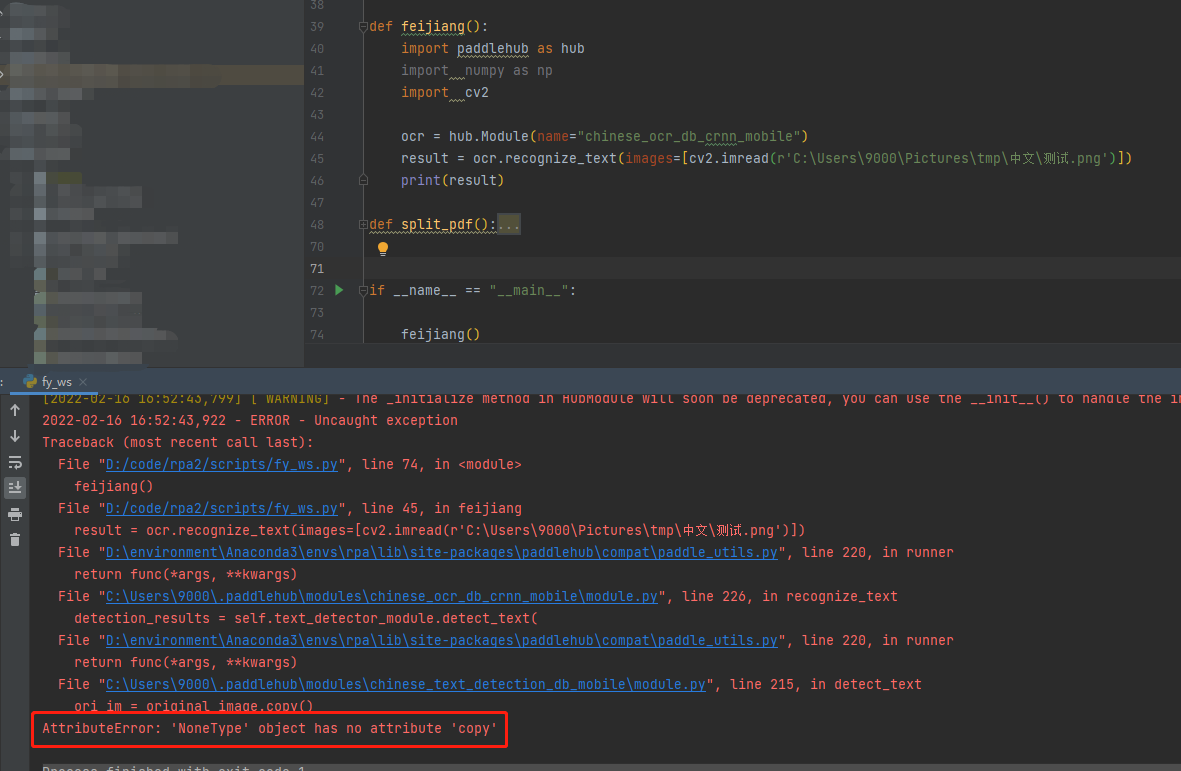This screenshot has height=771, width=1181.
Task: Click 'ori_im = original_image.copy()' console line
Action: coord(194,706)
